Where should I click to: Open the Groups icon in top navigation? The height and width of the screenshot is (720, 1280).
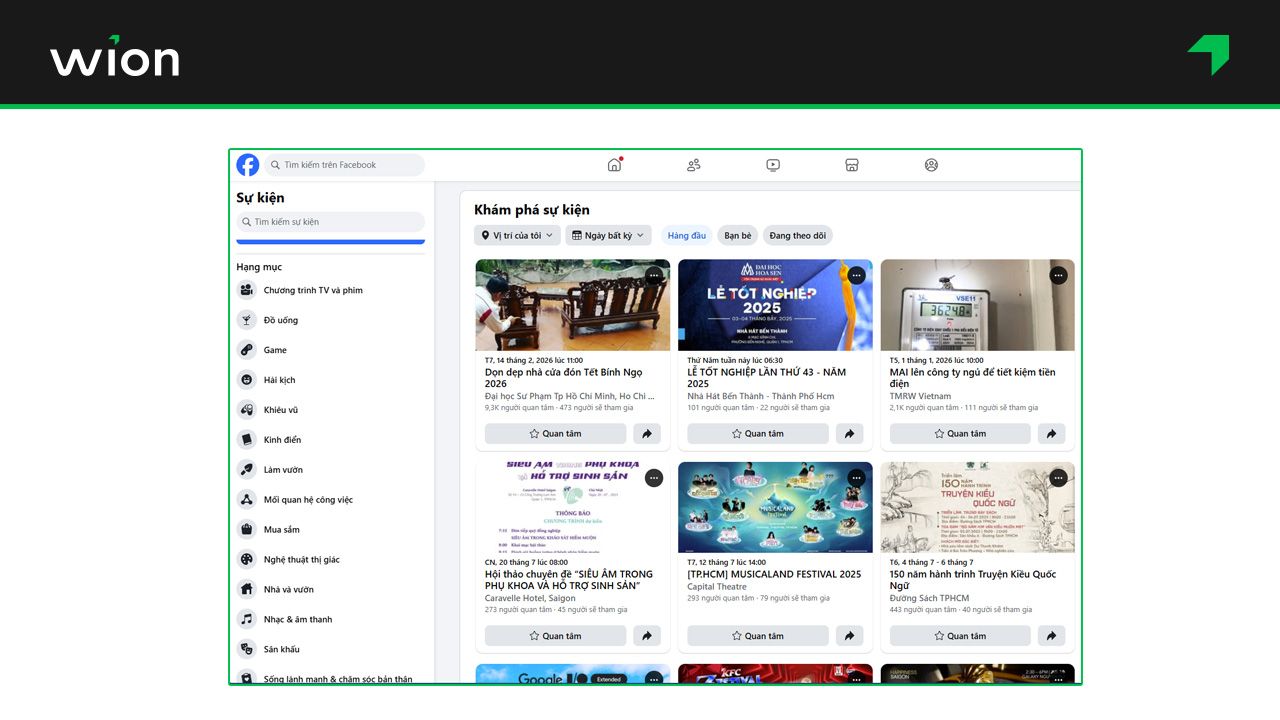click(x=931, y=165)
